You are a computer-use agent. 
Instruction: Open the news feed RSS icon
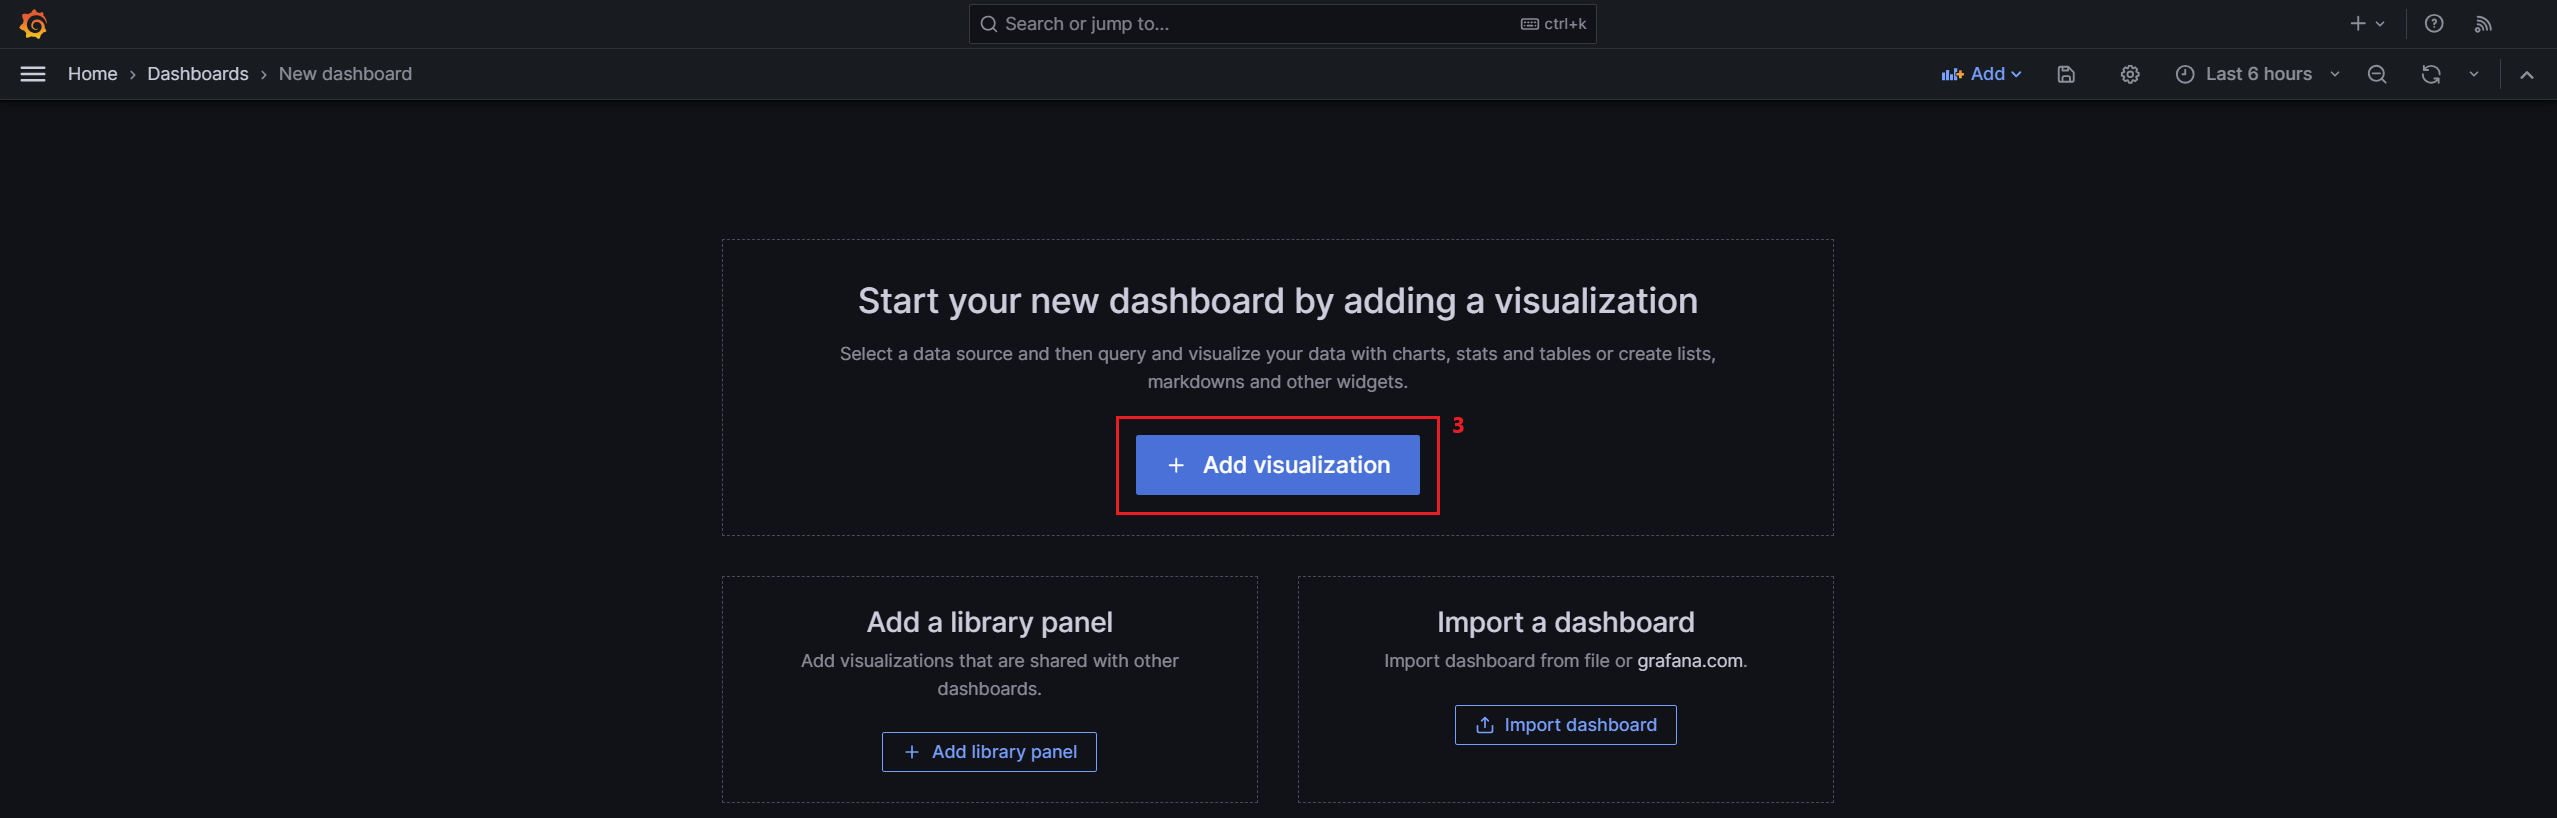coord(2483,24)
